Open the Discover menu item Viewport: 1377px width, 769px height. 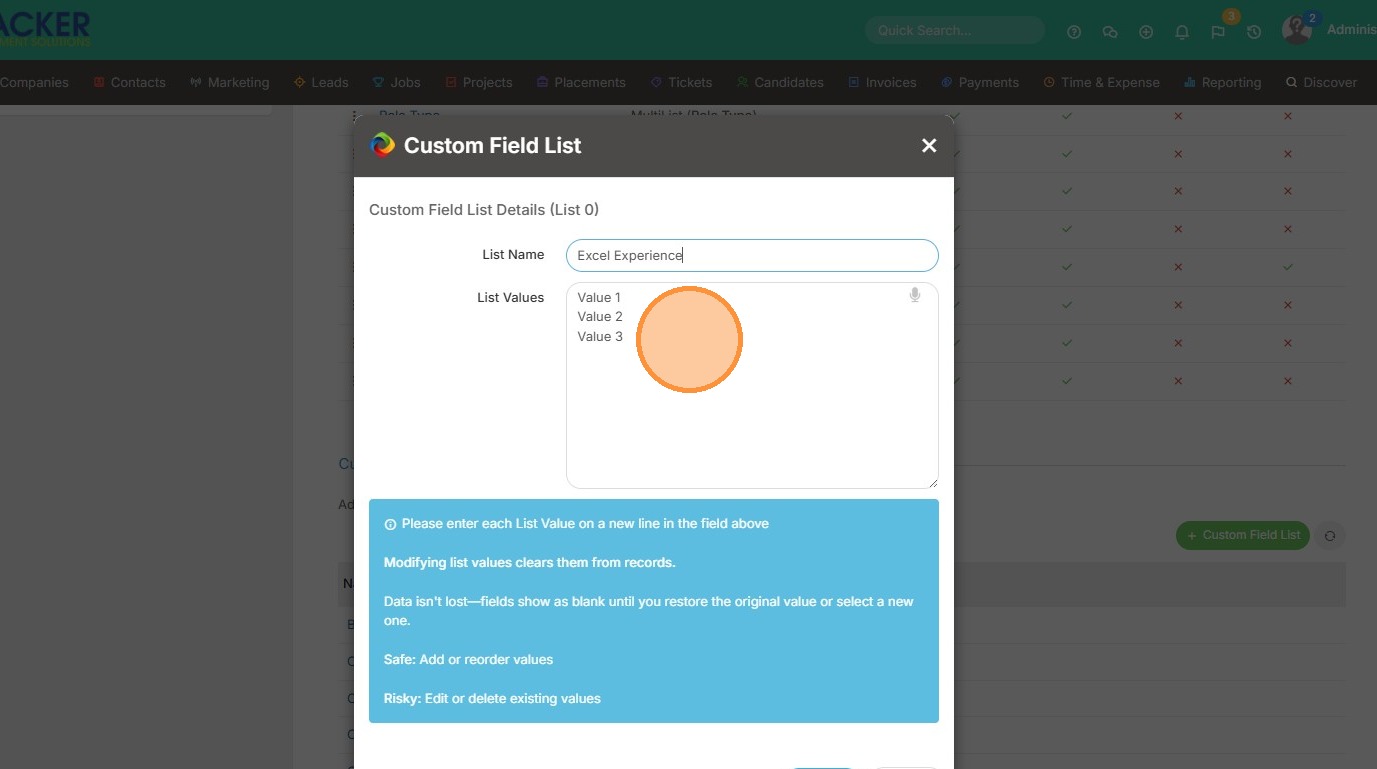(x=1321, y=82)
